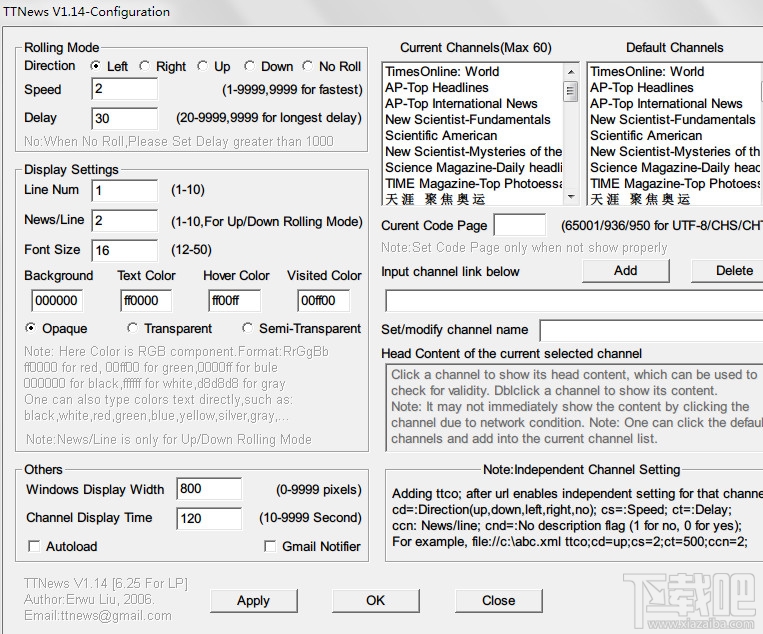Select the Right direction radio button
This screenshot has width=763, height=634.
[x=144, y=66]
